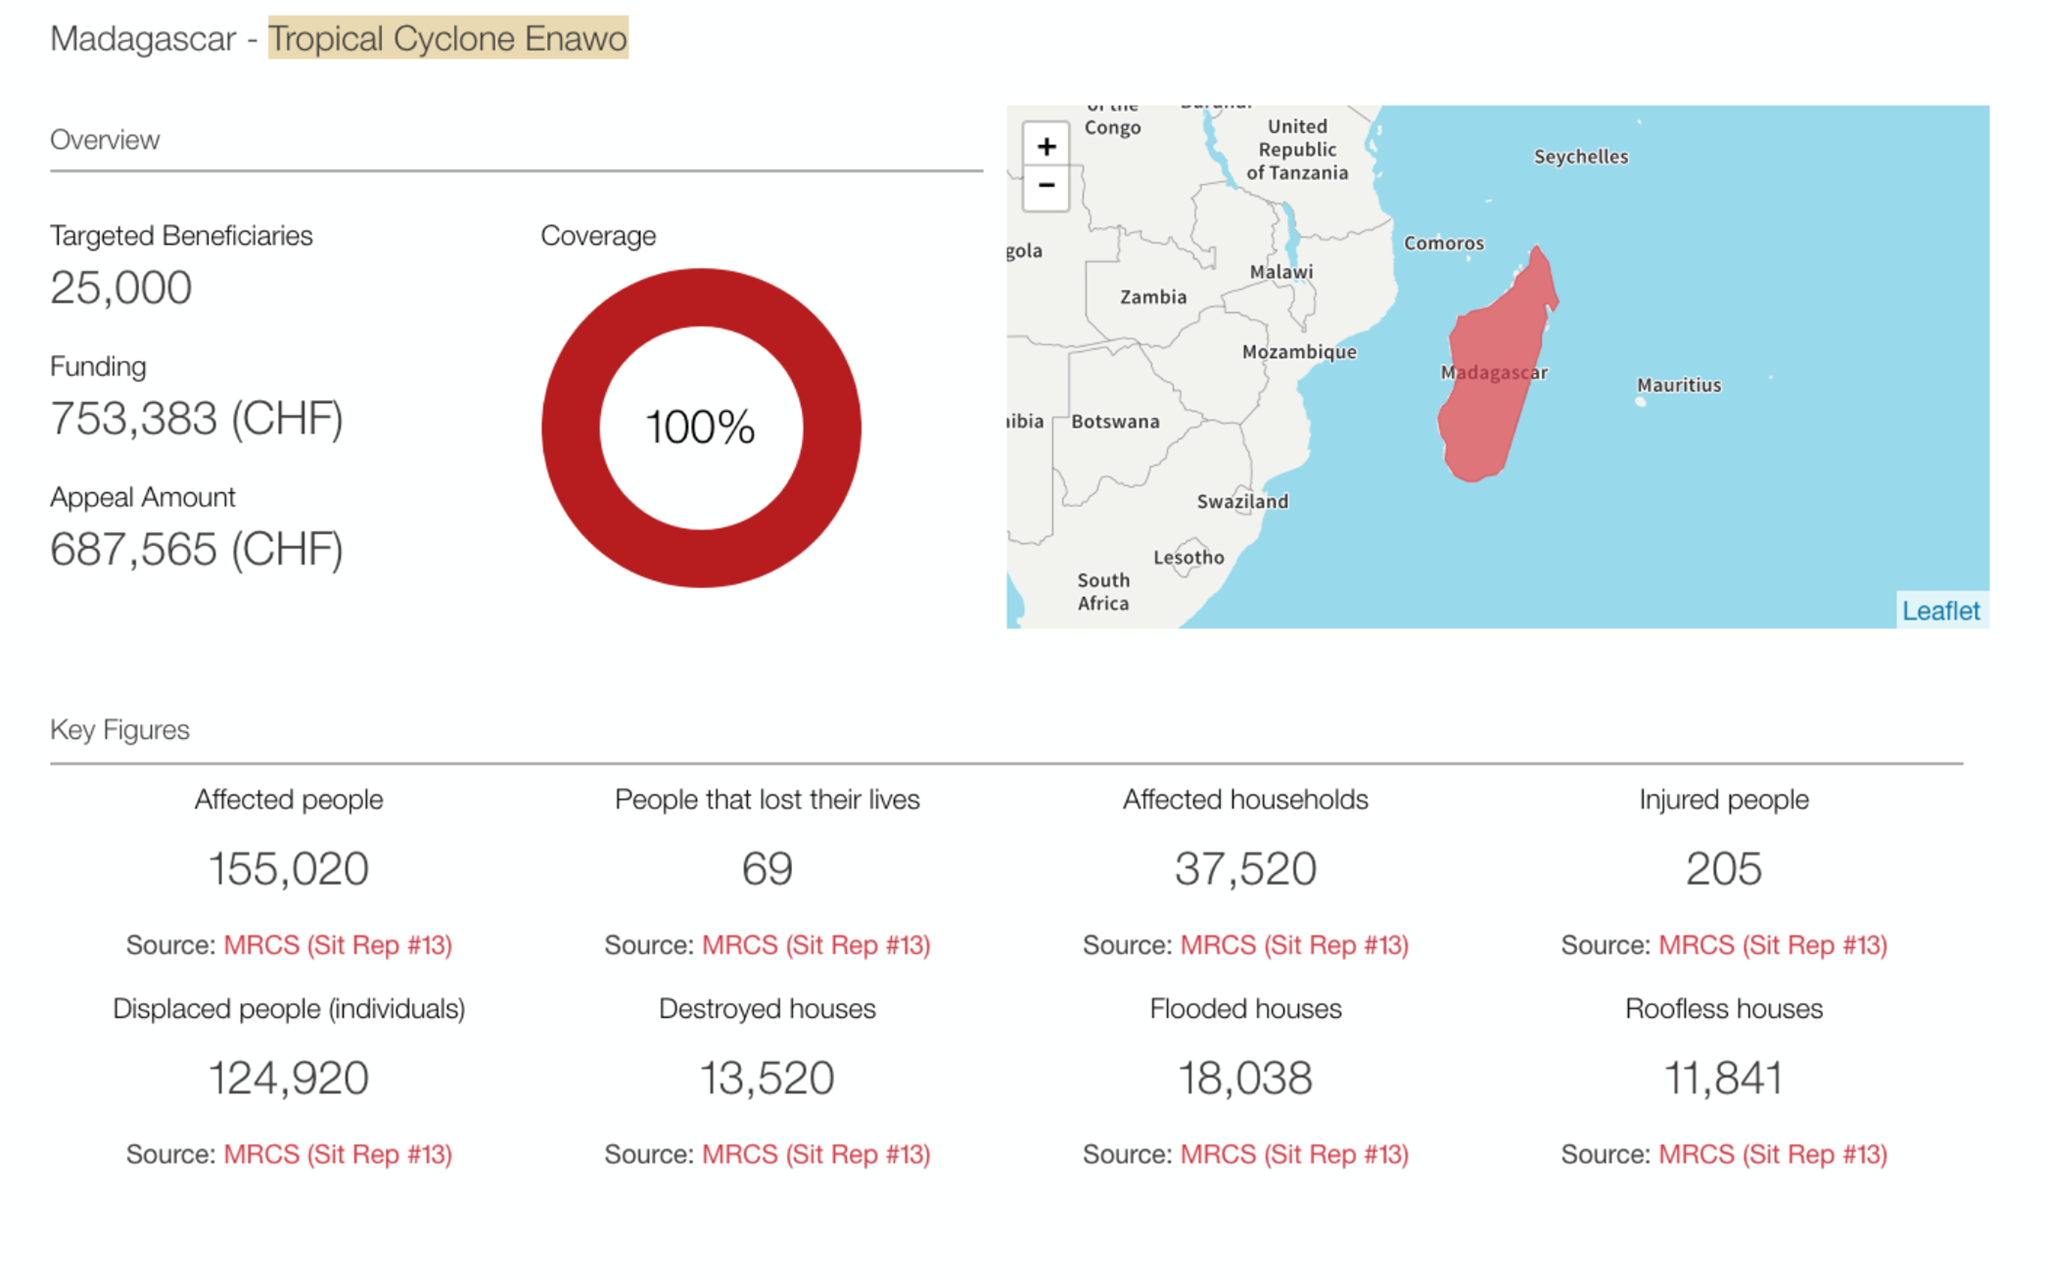Open MRCS source link under Roofless houses
Viewport: 2048px width, 1280px height.
point(1772,1154)
